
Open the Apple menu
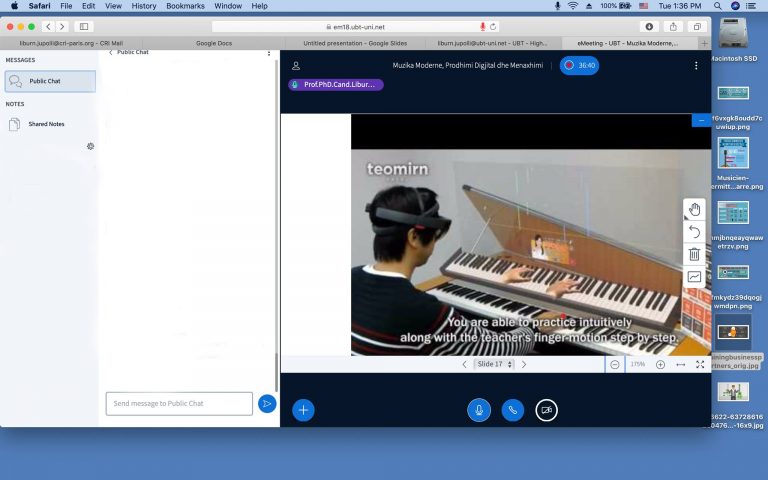(14, 6)
